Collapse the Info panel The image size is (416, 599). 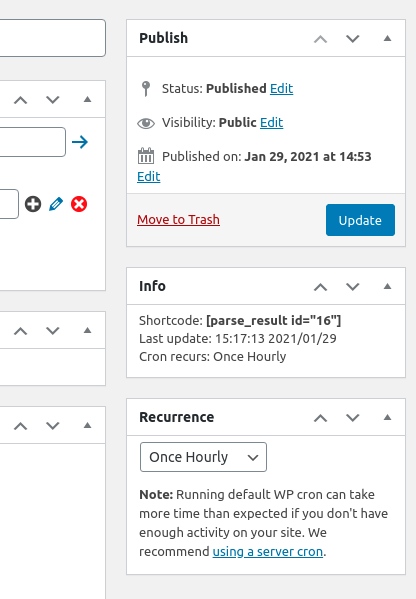point(387,286)
